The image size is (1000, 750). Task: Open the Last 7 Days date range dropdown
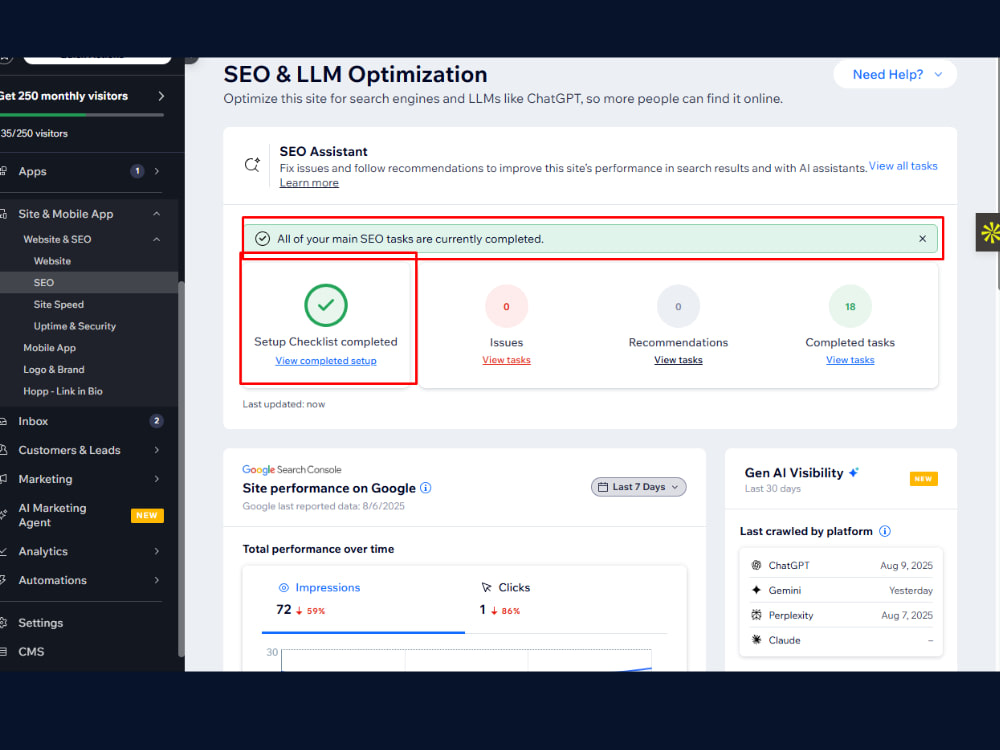(638, 487)
